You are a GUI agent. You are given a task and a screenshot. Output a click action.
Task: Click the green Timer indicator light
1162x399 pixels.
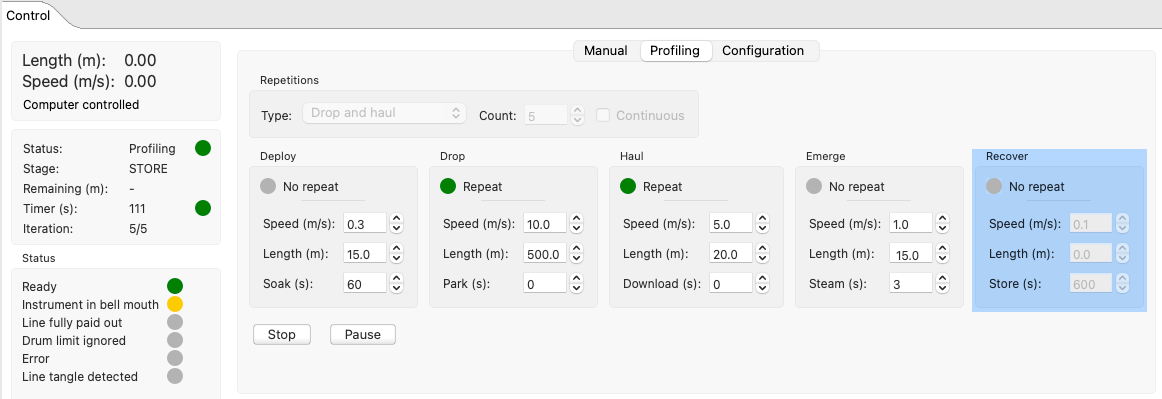click(x=202, y=208)
